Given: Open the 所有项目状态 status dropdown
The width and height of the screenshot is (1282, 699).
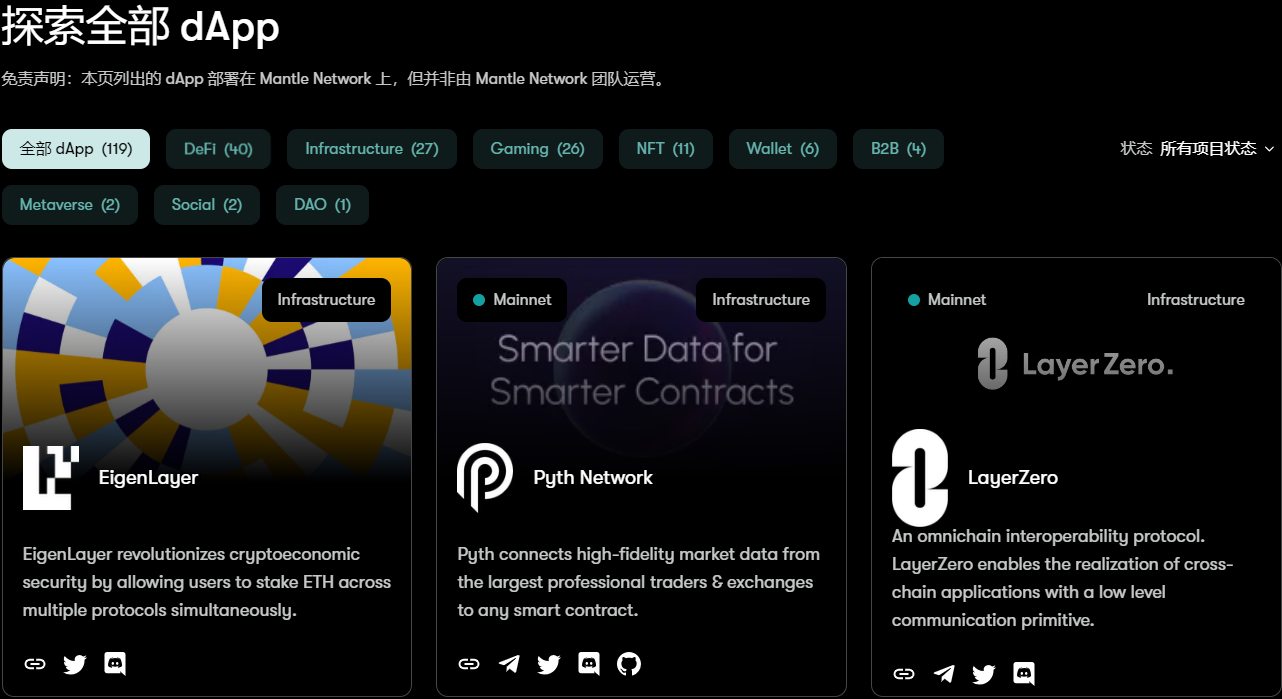Looking at the screenshot, I should tap(1207, 147).
